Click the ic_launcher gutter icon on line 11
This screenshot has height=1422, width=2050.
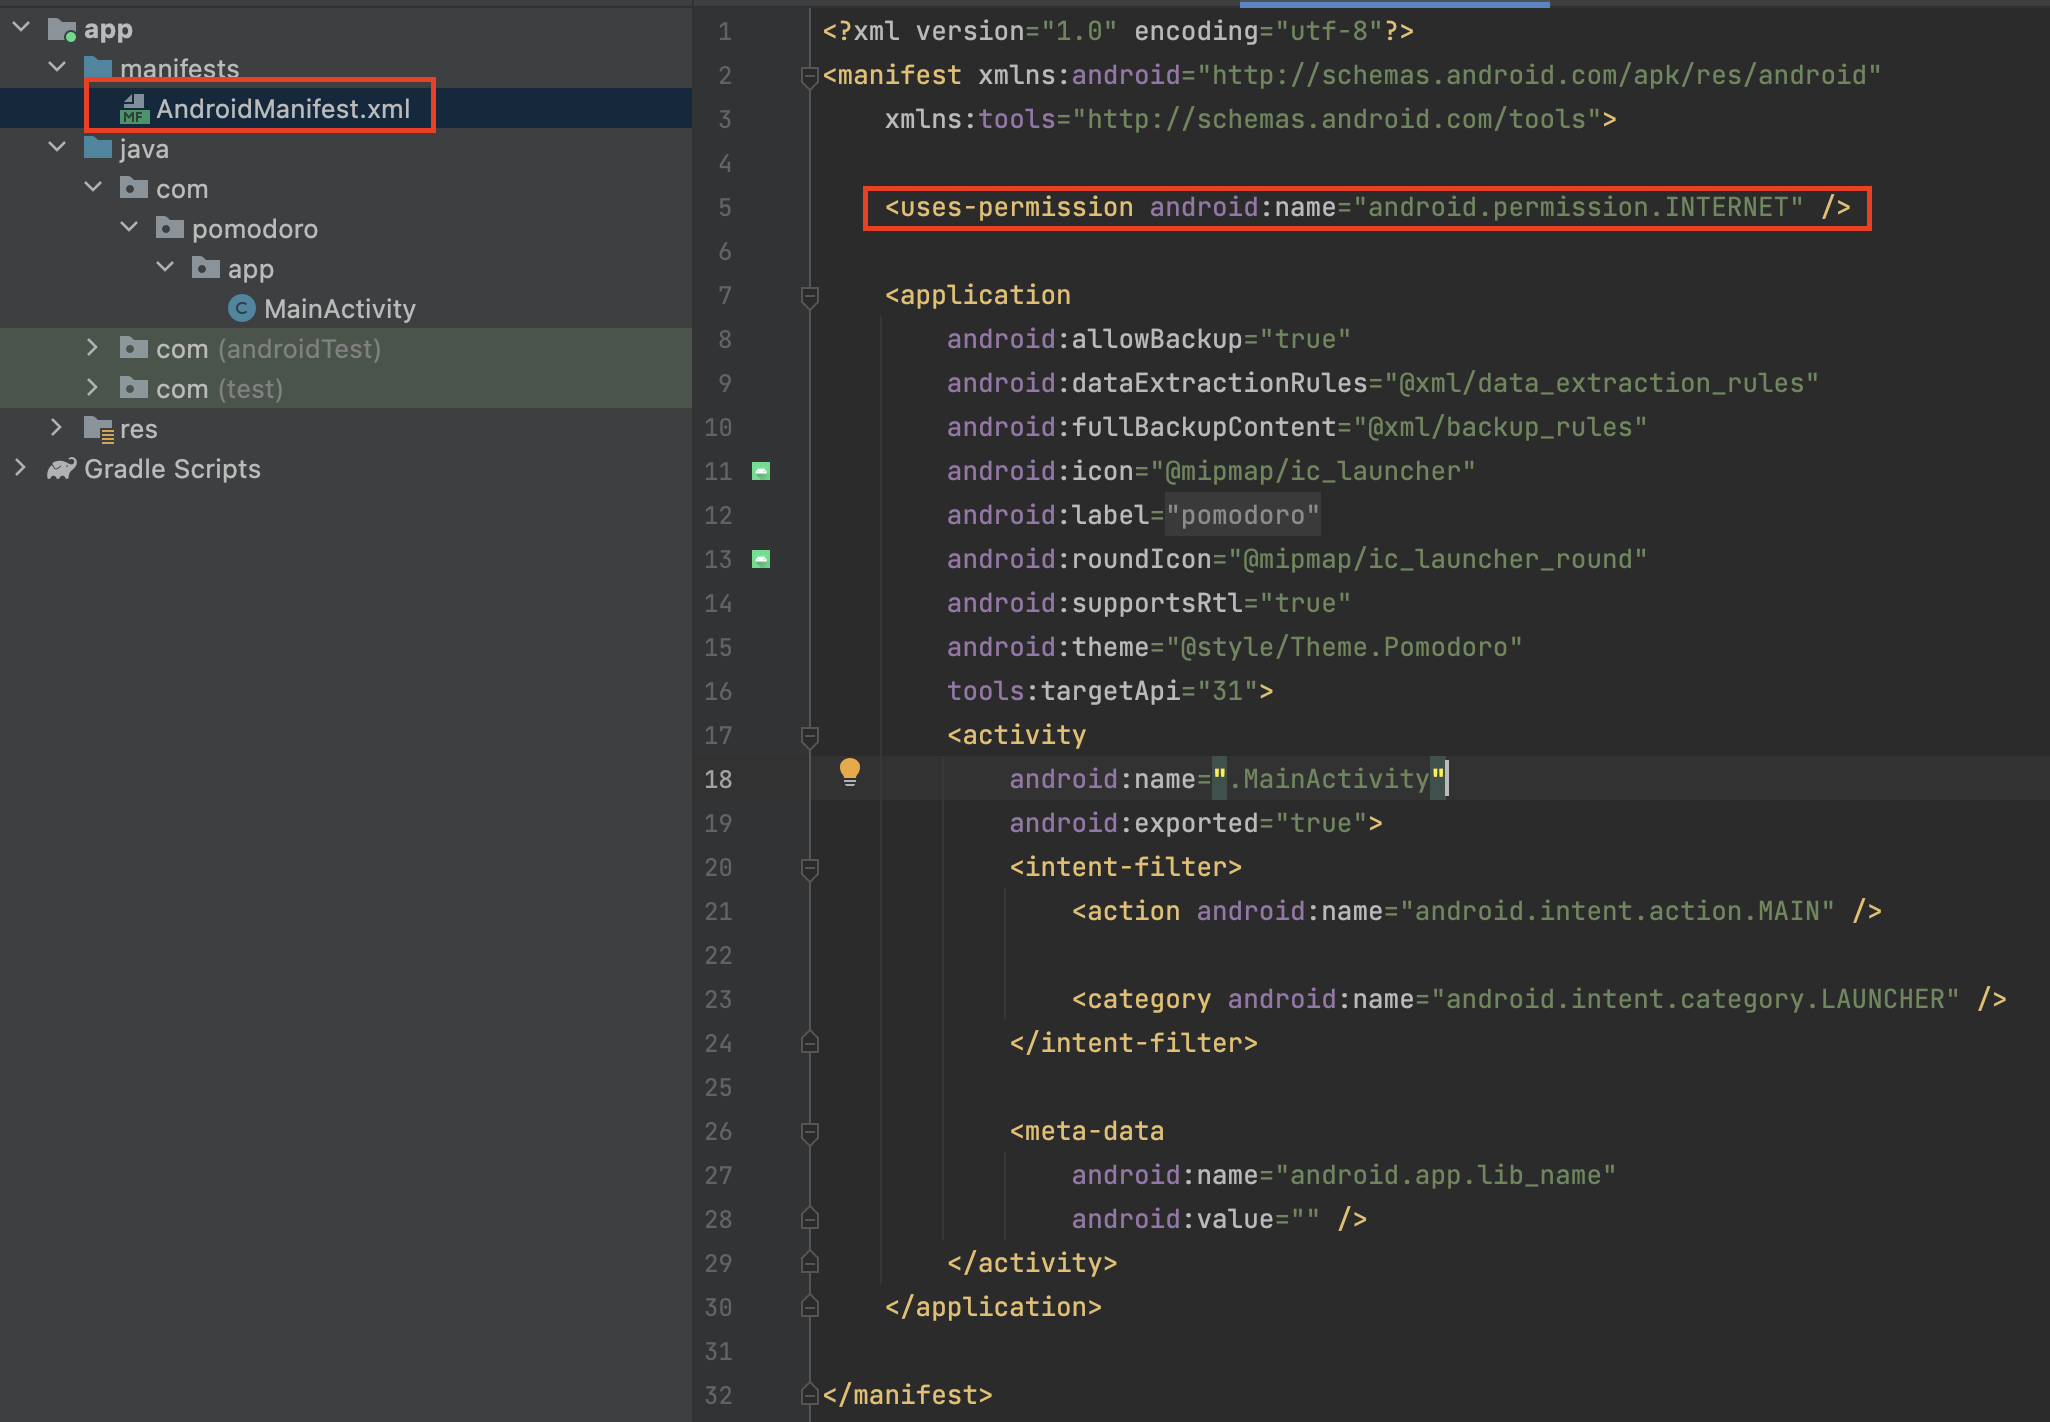point(761,471)
